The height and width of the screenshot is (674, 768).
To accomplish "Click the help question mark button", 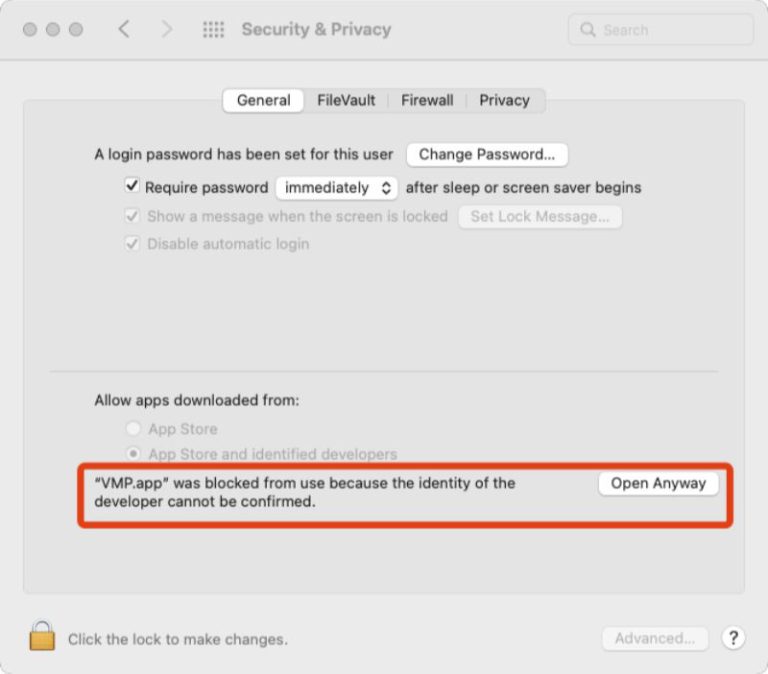I will pyautogui.click(x=733, y=638).
